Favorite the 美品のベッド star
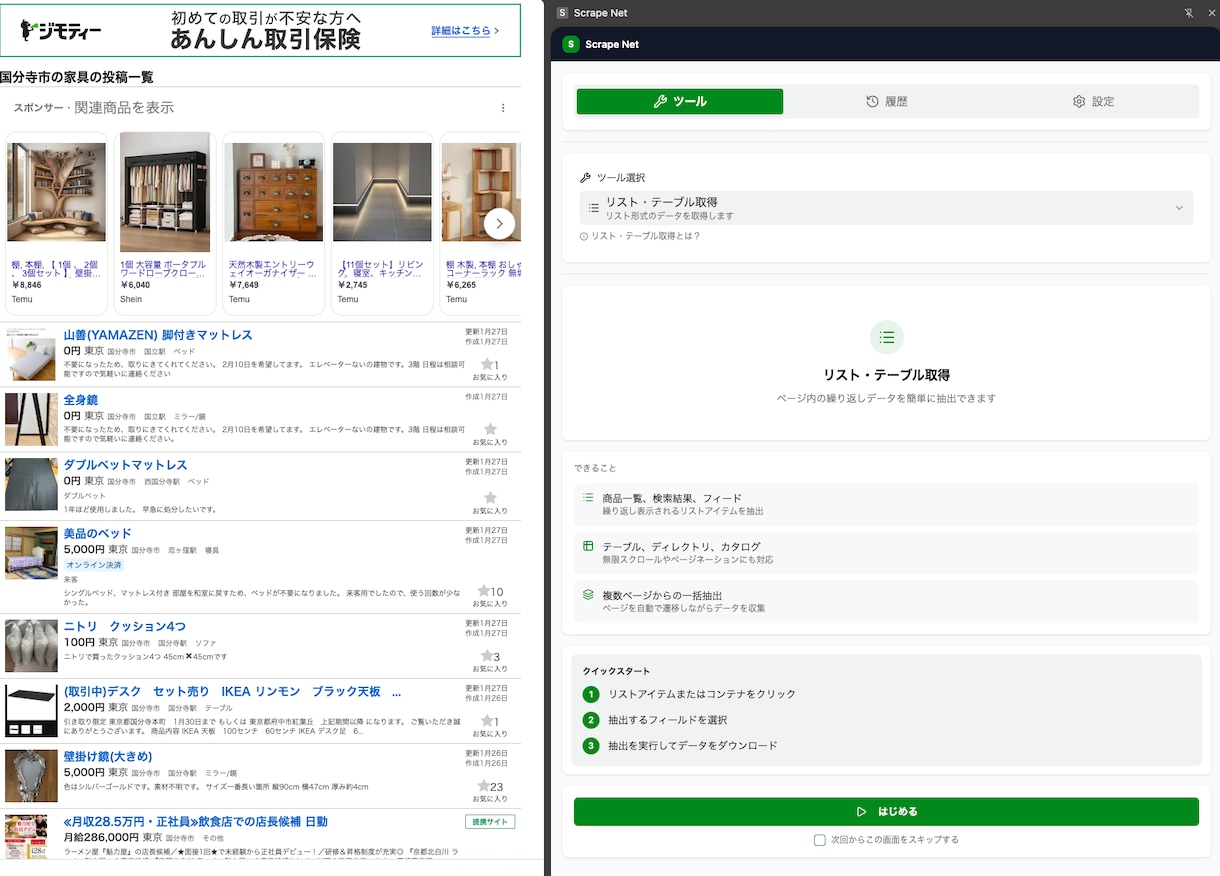The width and height of the screenshot is (1220, 876). pos(484,591)
